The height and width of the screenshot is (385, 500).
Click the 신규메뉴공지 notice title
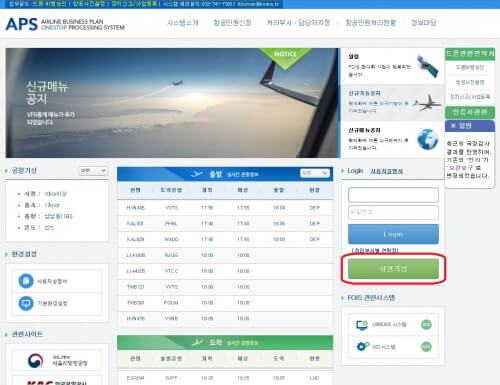(364, 130)
